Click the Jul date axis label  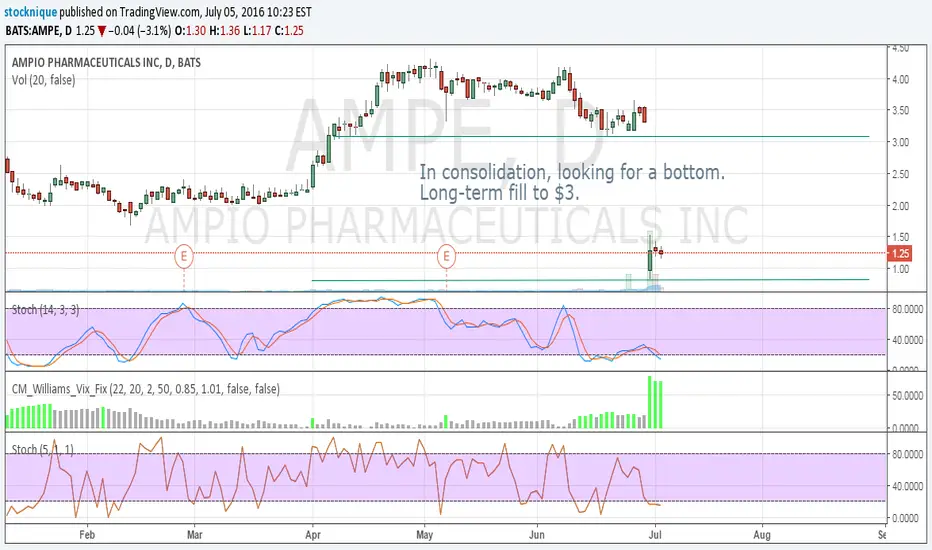(655, 535)
